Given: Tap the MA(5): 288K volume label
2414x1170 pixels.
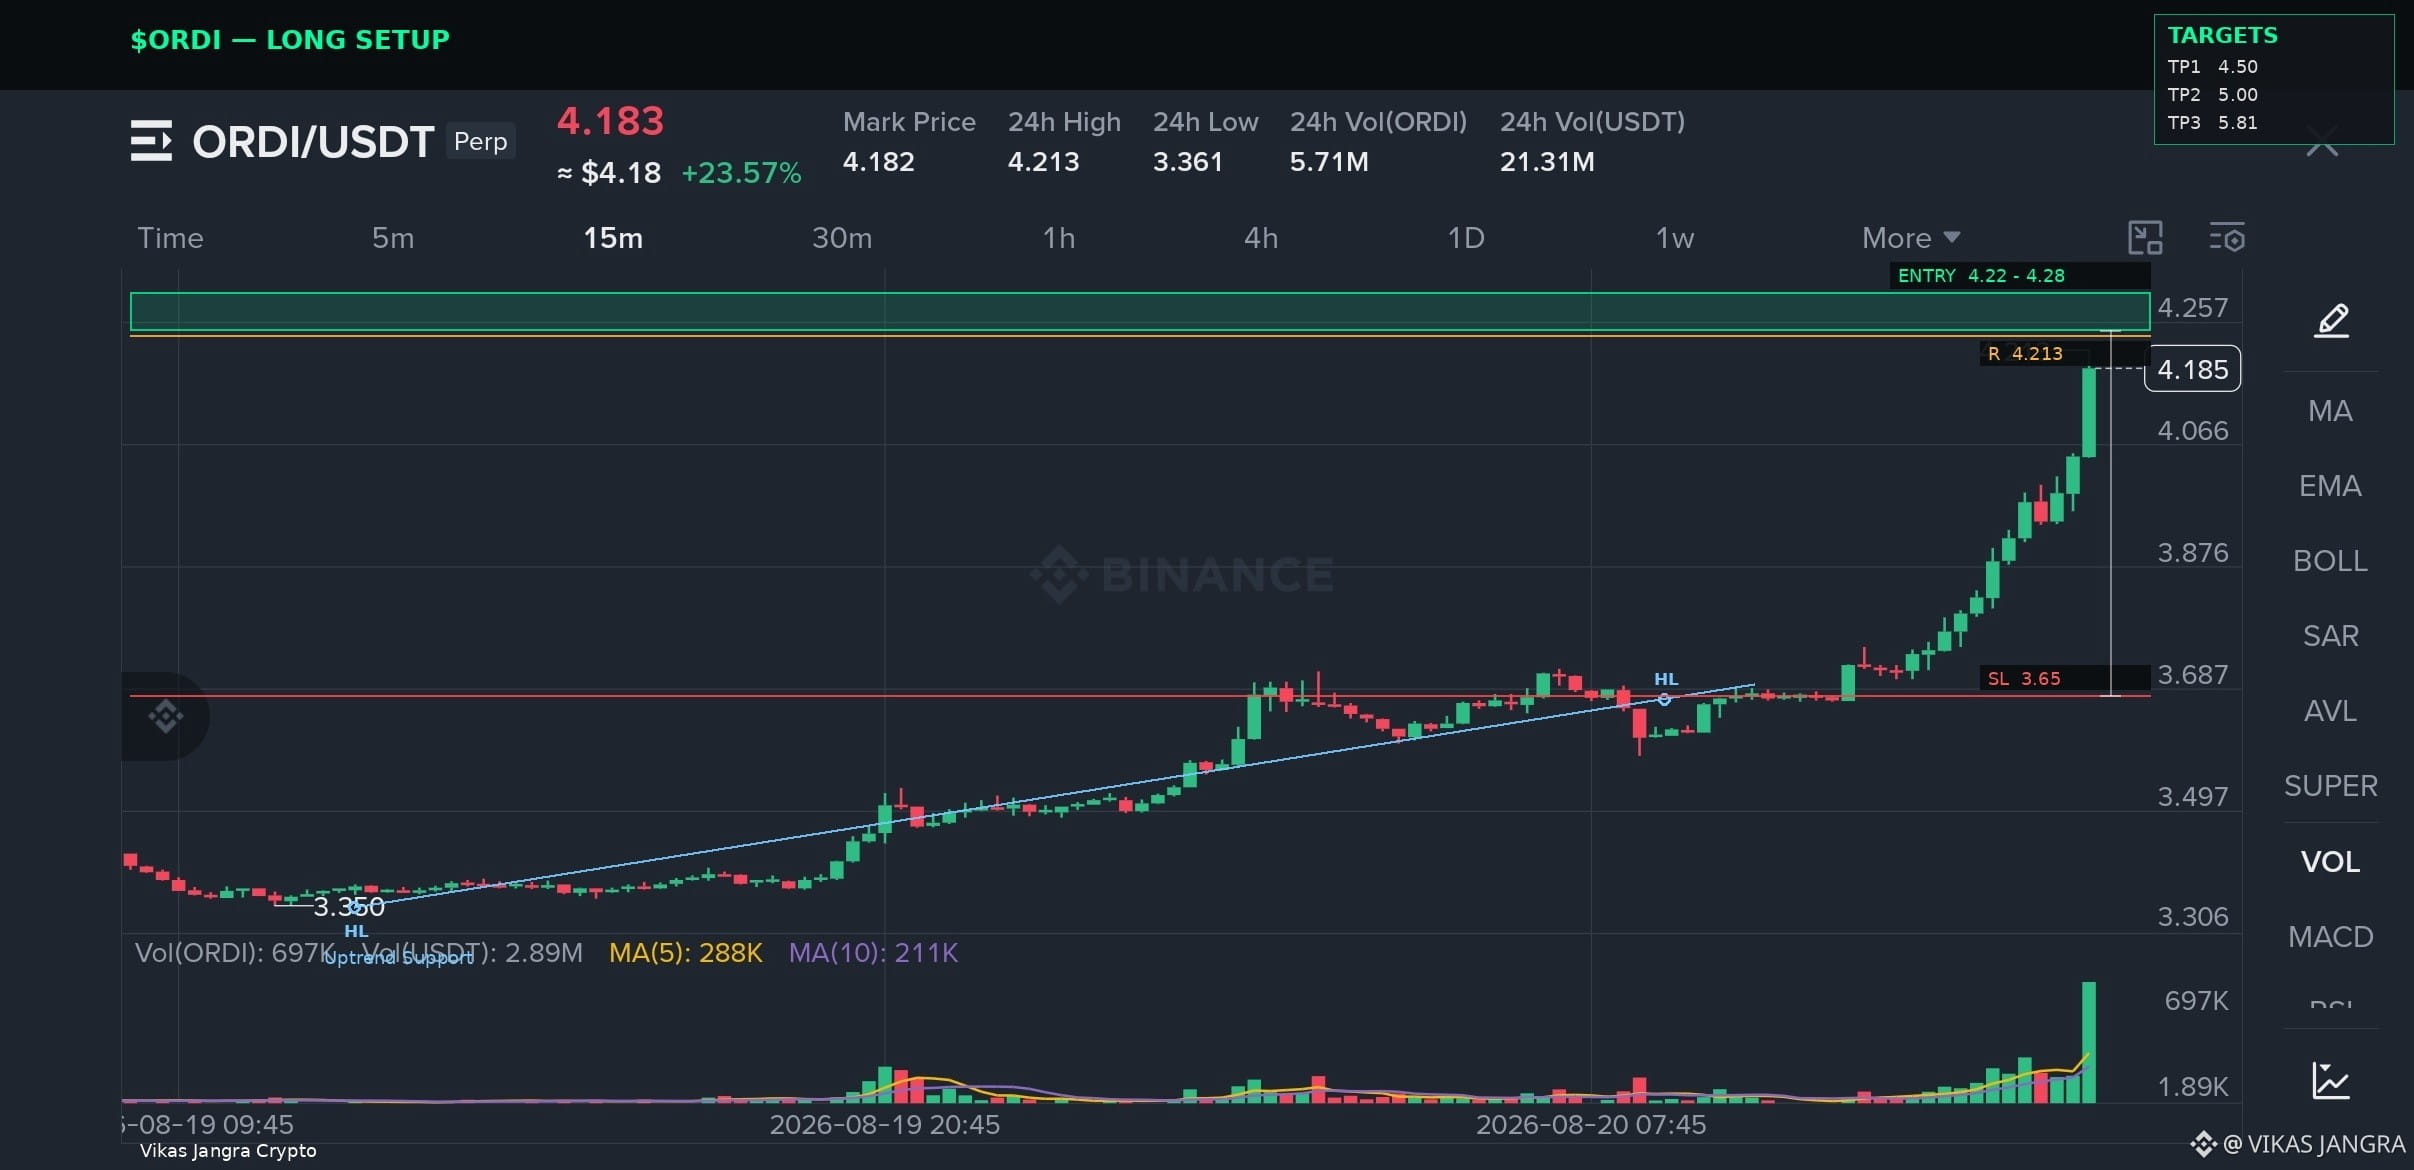Looking at the screenshot, I should tap(686, 953).
